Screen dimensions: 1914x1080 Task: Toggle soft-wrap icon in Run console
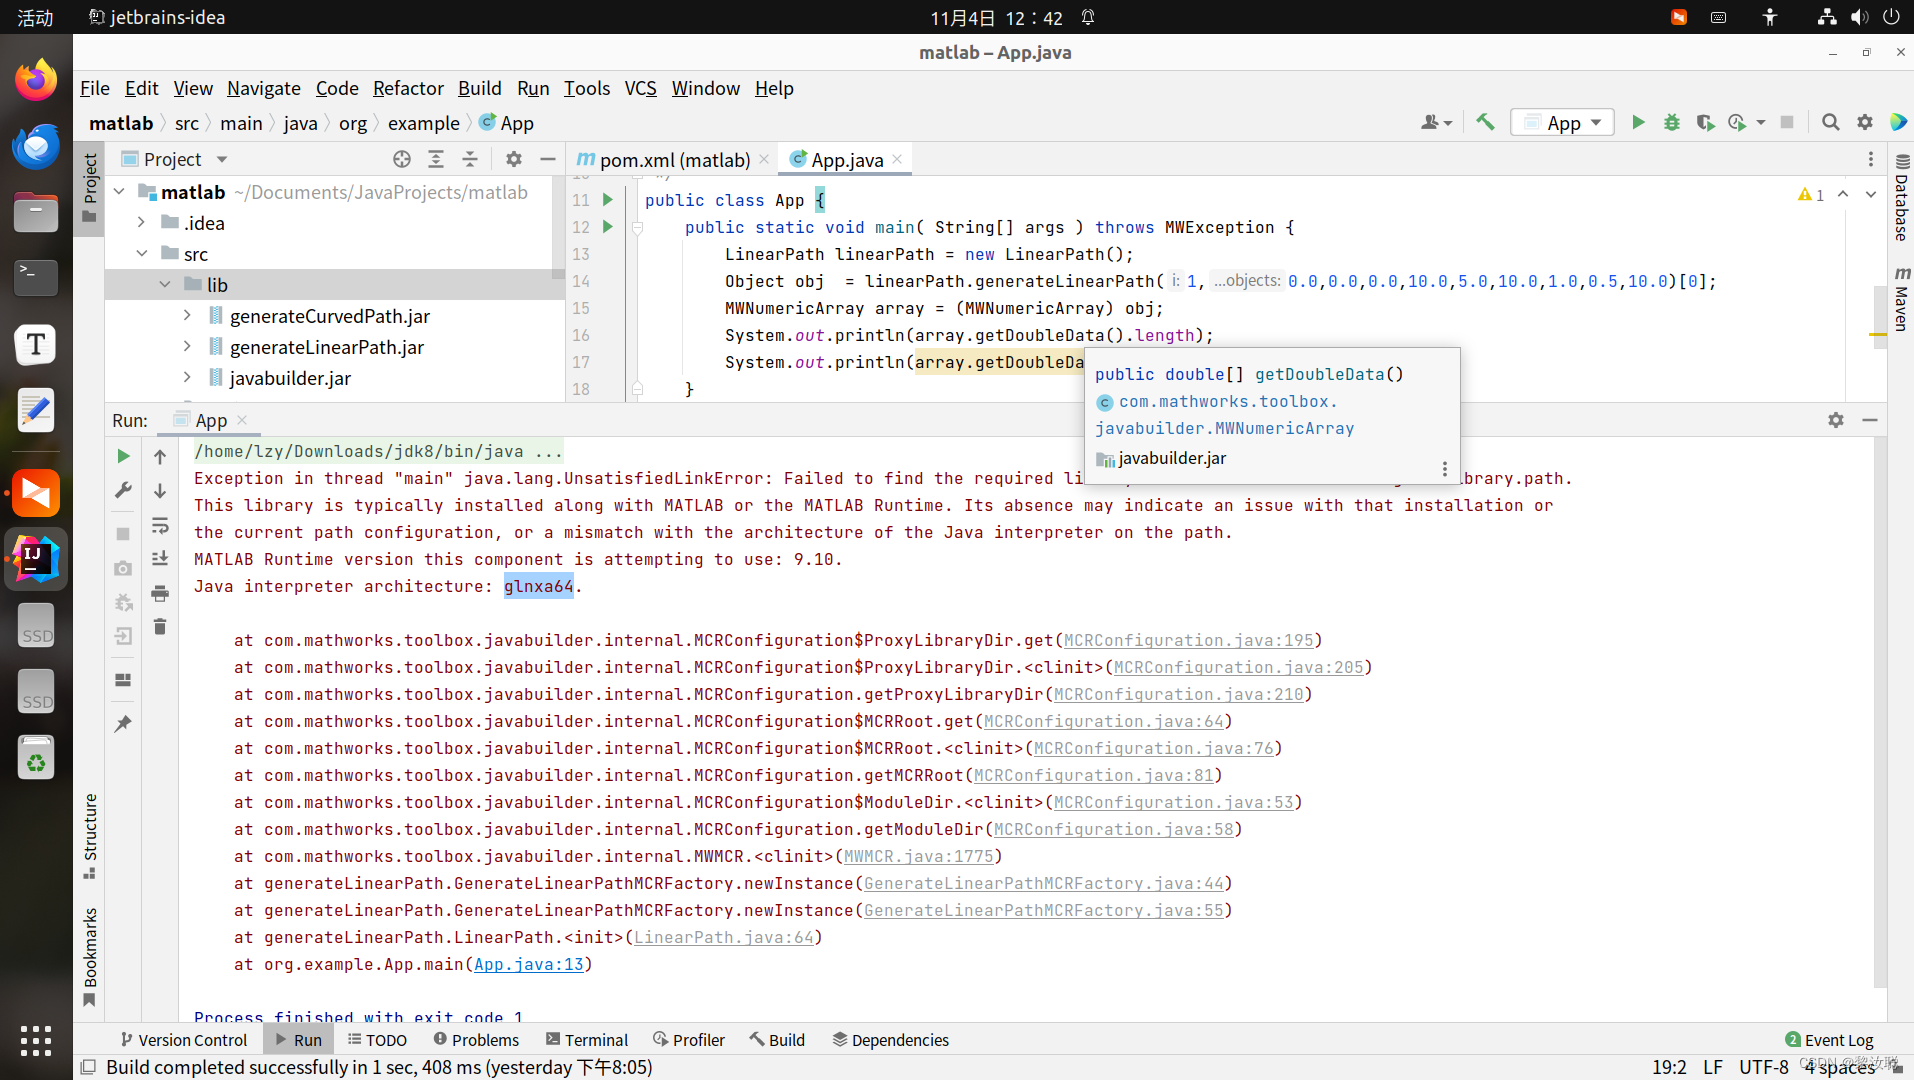[160, 526]
